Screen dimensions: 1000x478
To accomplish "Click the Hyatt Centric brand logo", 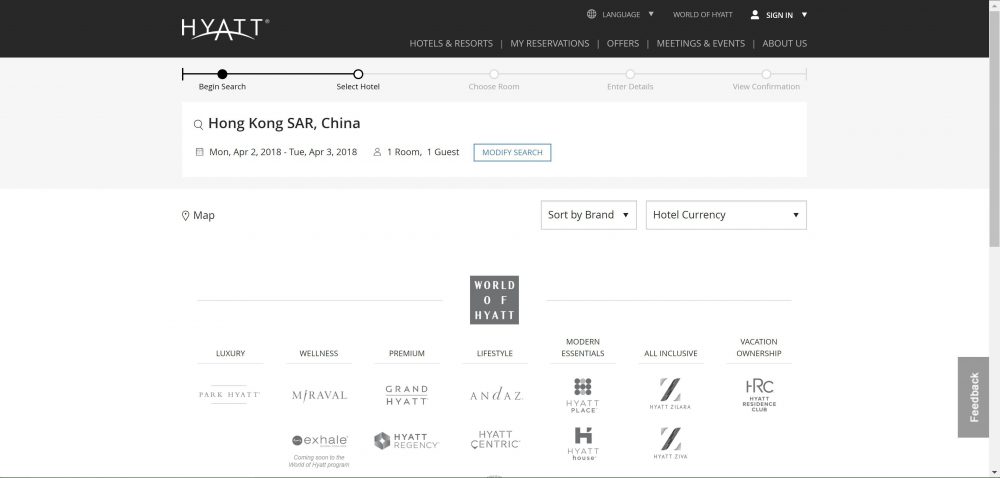I will point(495,440).
